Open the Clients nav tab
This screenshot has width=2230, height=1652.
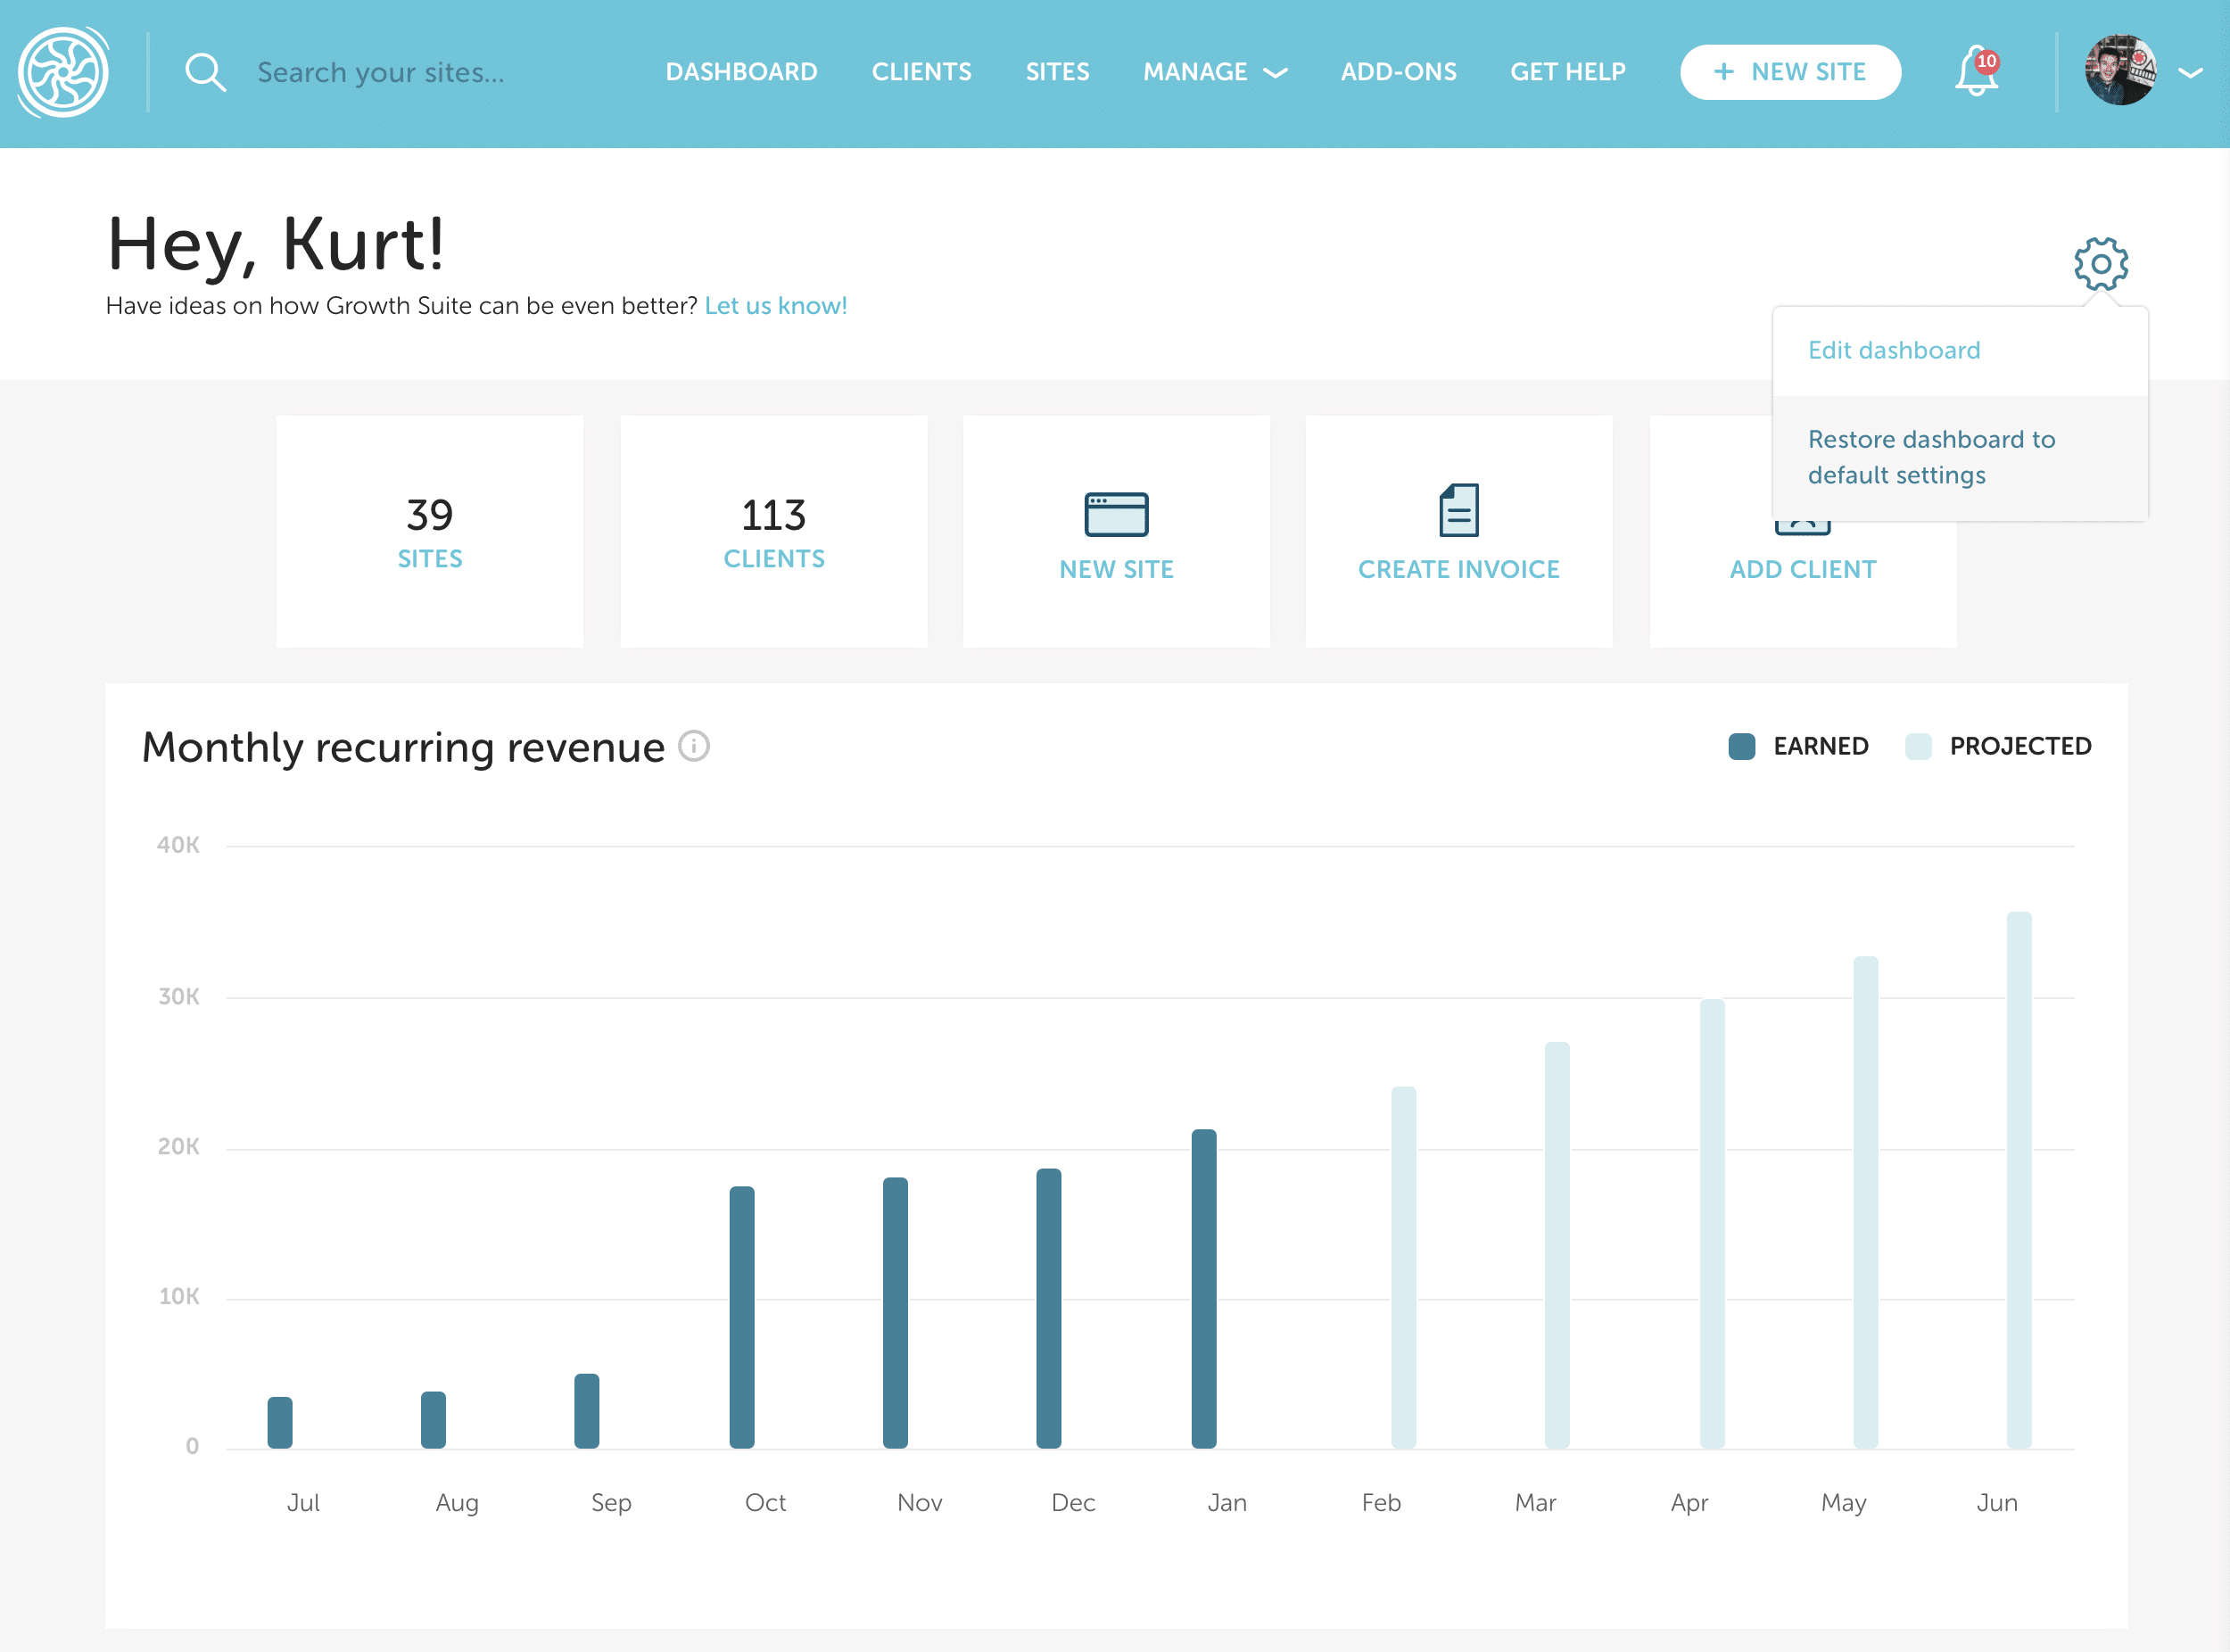[921, 72]
